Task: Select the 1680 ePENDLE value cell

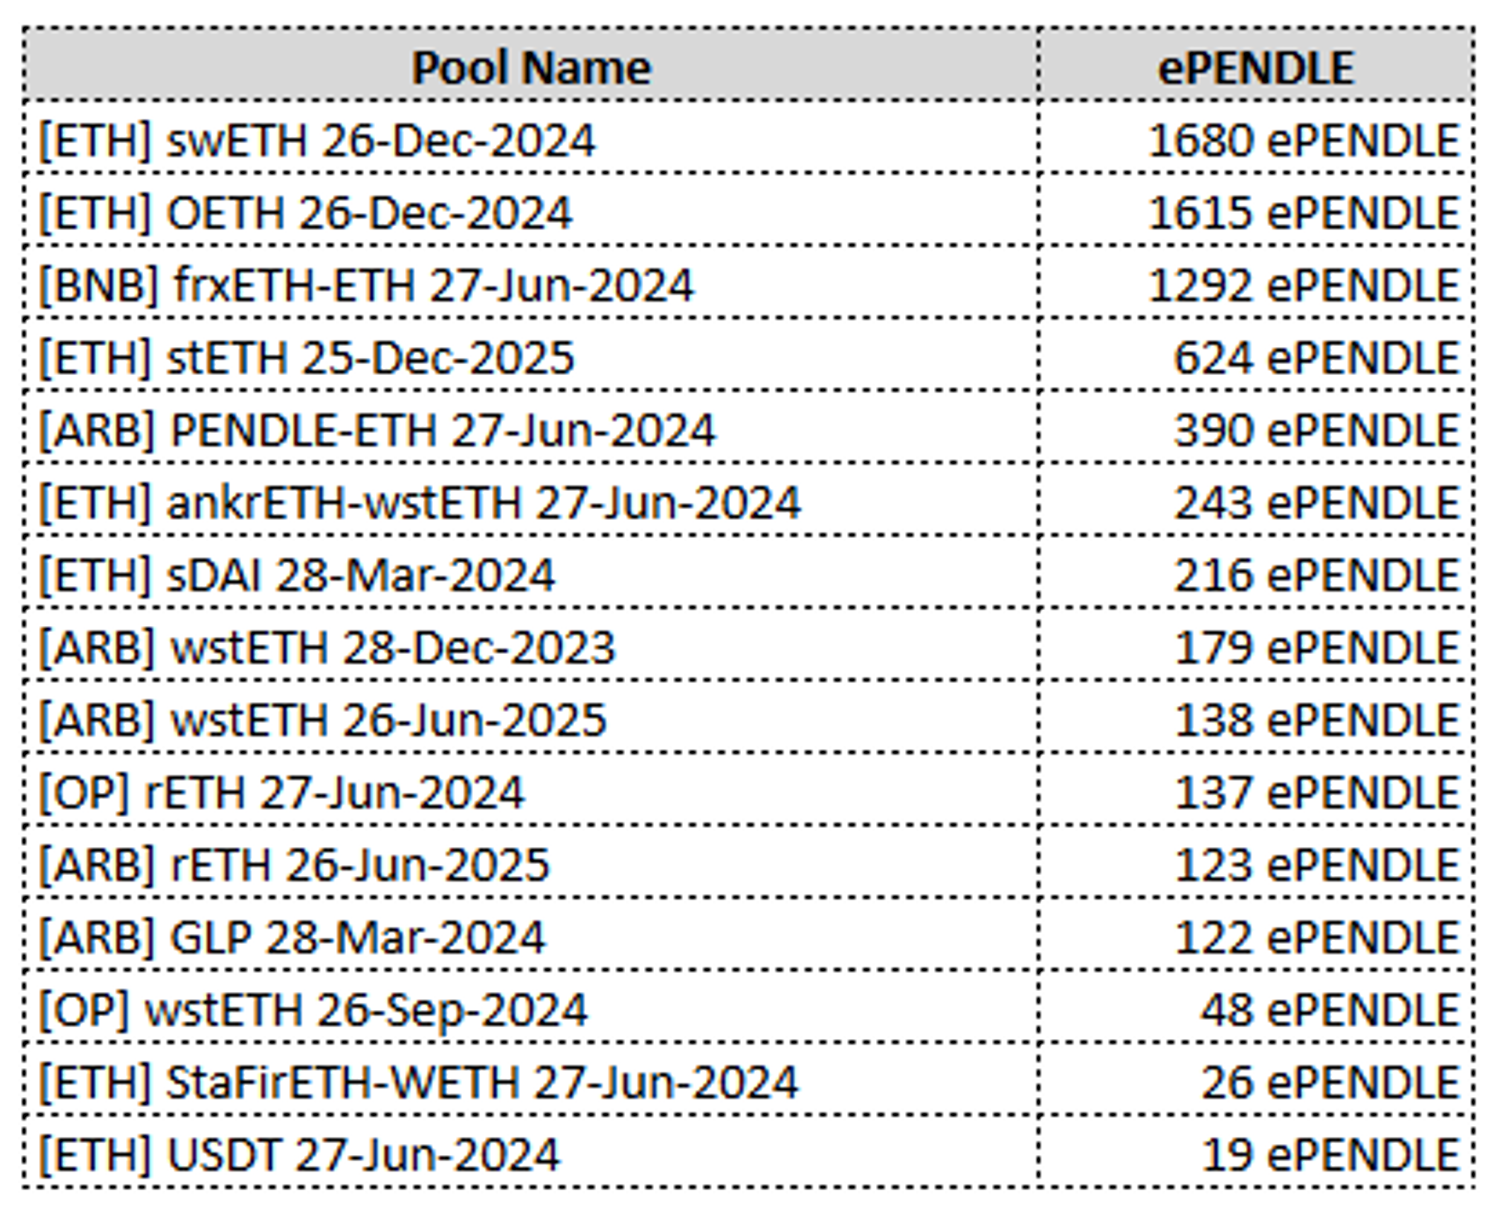Action: (x=1303, y=140)
